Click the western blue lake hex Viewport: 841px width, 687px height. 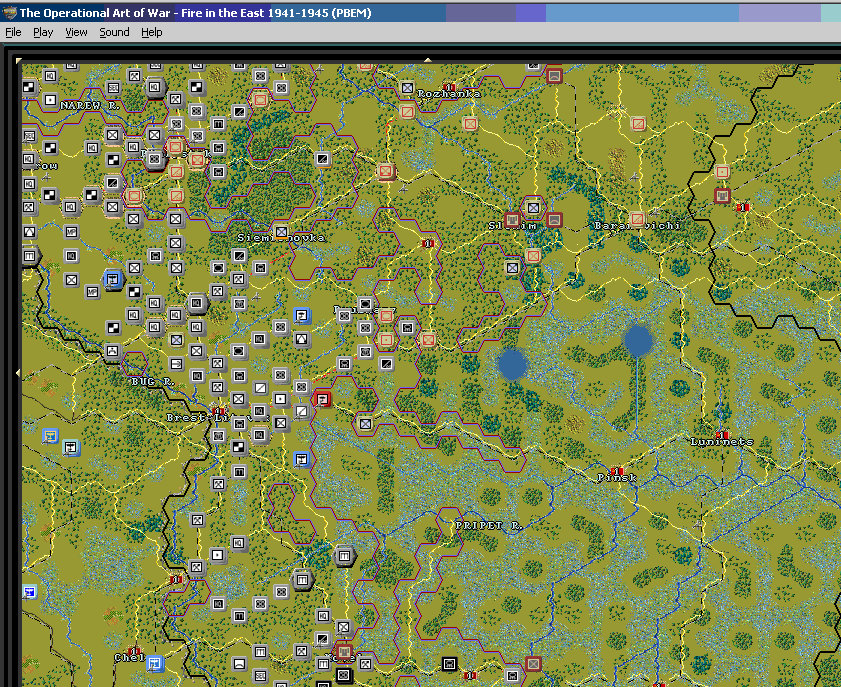click(512, 364)
